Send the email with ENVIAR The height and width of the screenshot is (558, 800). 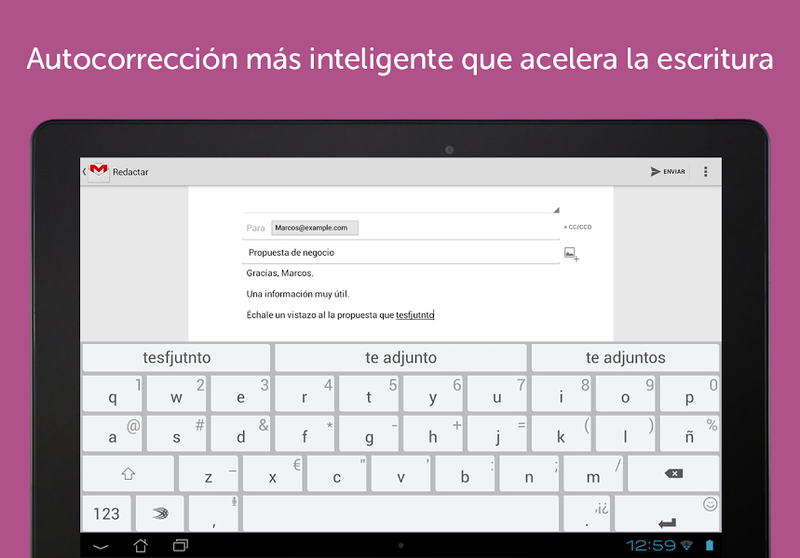coord(668,171)
